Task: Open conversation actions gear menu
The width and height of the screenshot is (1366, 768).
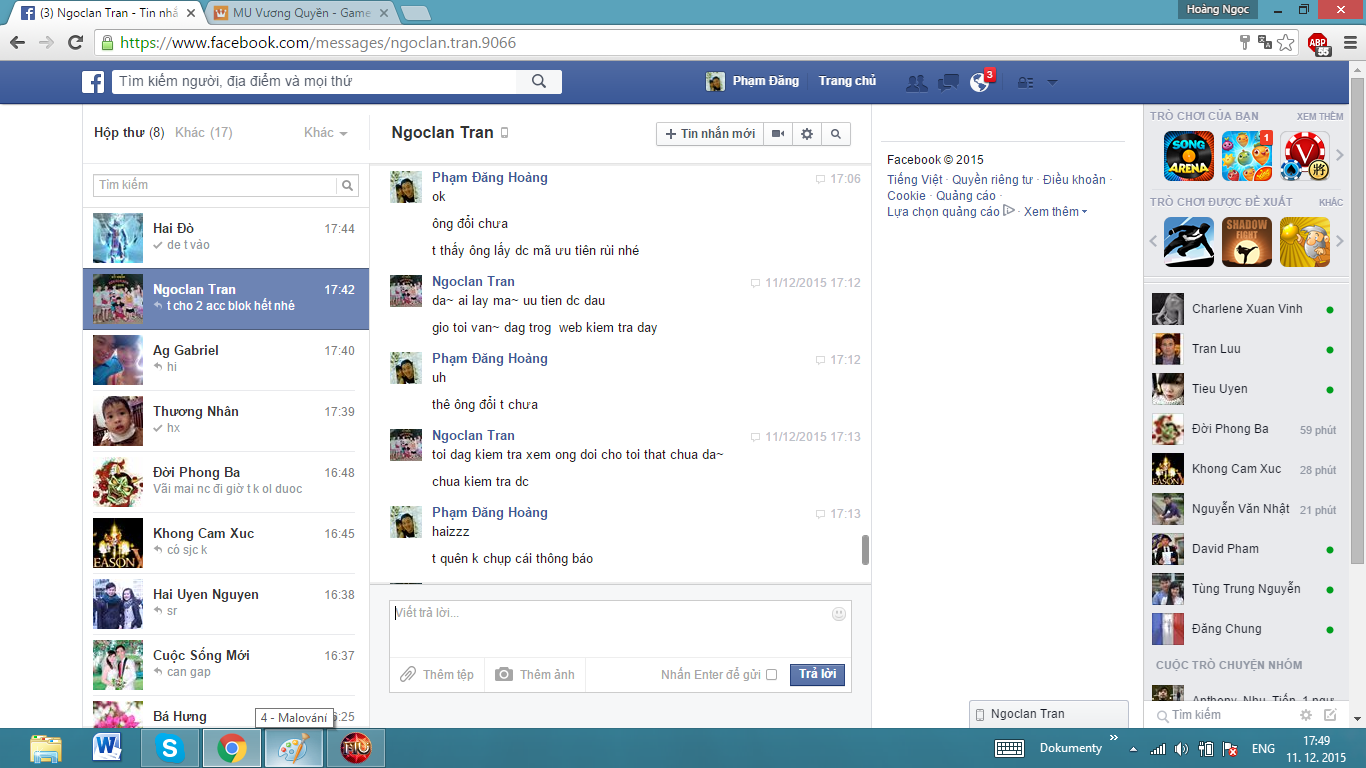Action: point(807,134)
